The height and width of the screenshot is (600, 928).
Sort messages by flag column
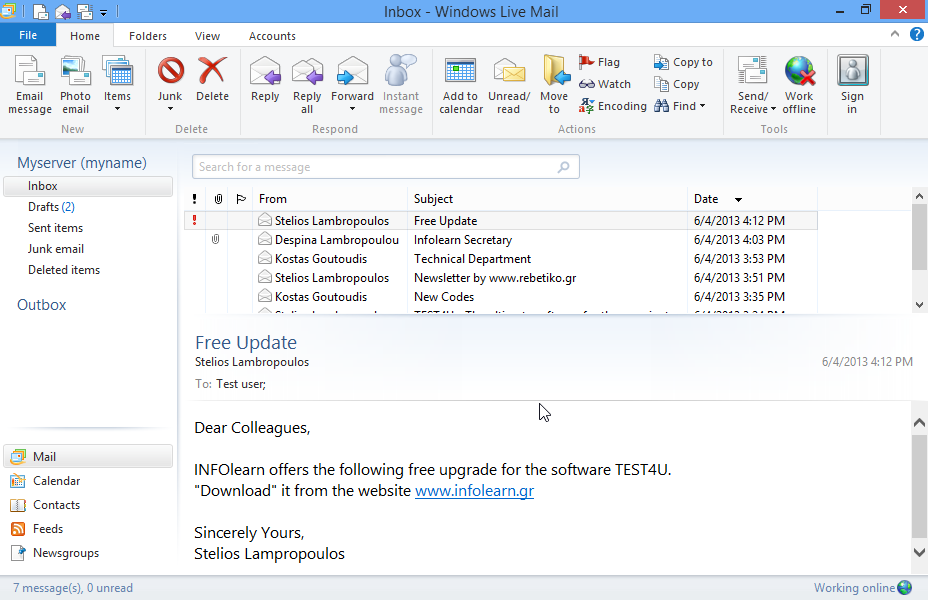point(240,199)
